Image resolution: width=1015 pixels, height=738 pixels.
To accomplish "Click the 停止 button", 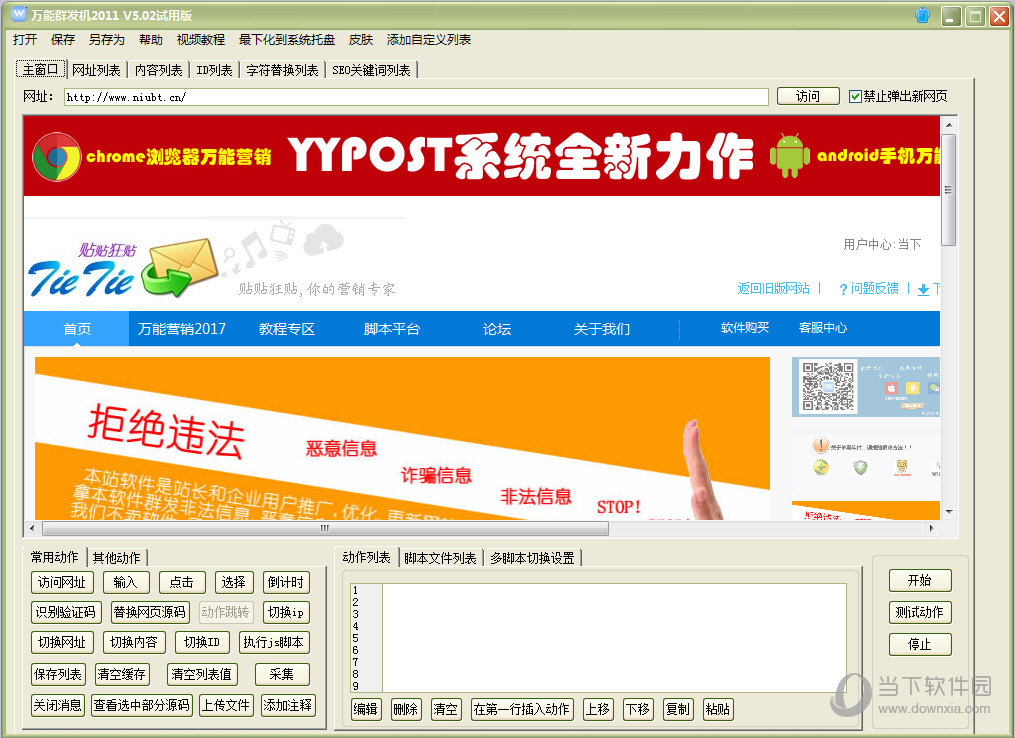I will pyautogui.click(x=920, y=644).
